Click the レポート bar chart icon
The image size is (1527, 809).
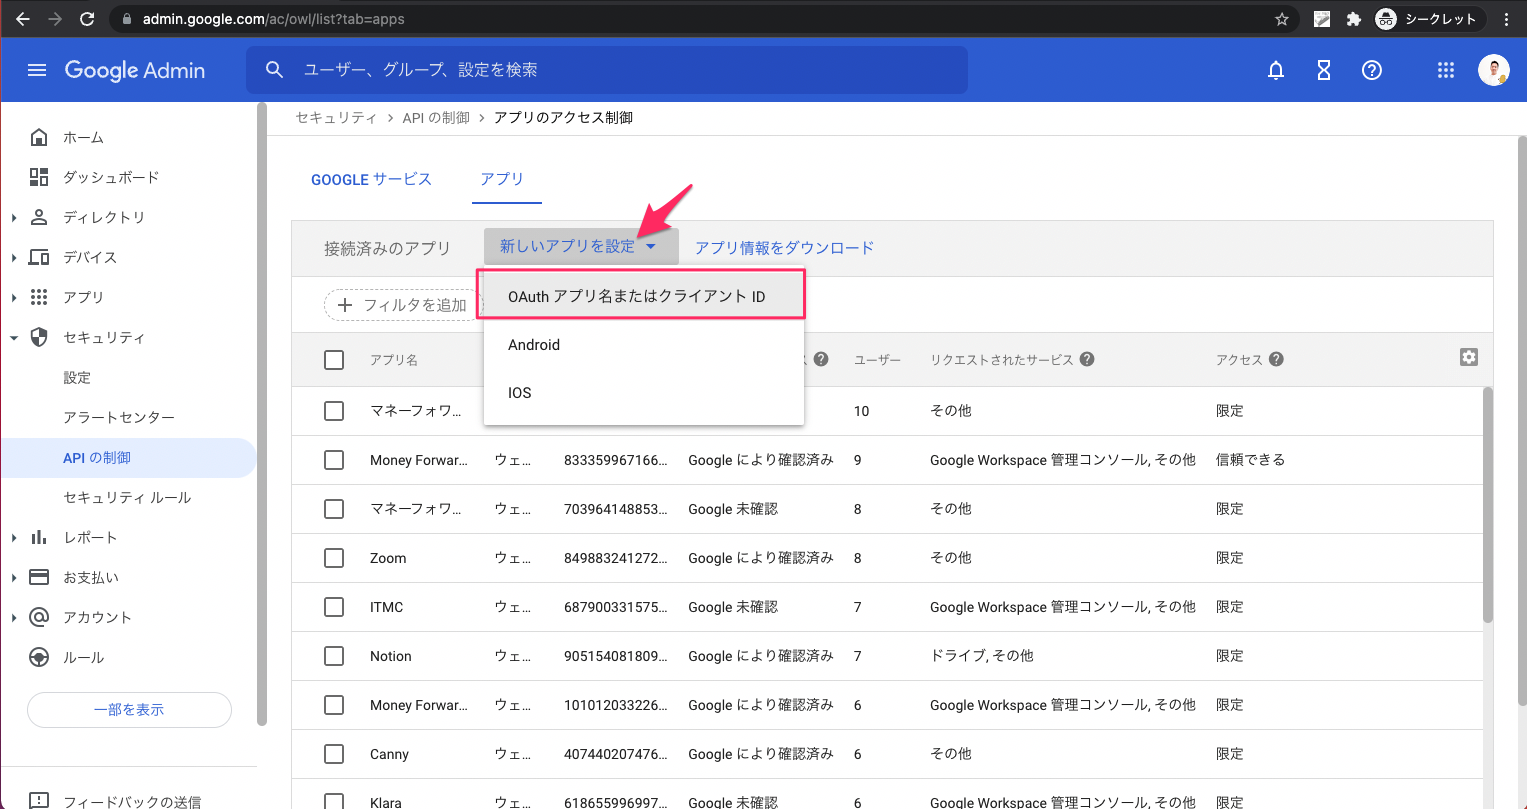pos(39,537)
